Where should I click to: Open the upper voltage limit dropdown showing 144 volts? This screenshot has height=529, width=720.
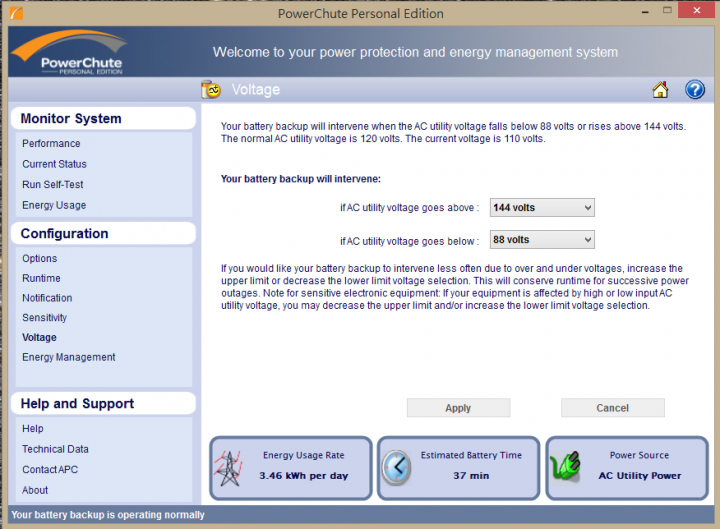[542, 208]
